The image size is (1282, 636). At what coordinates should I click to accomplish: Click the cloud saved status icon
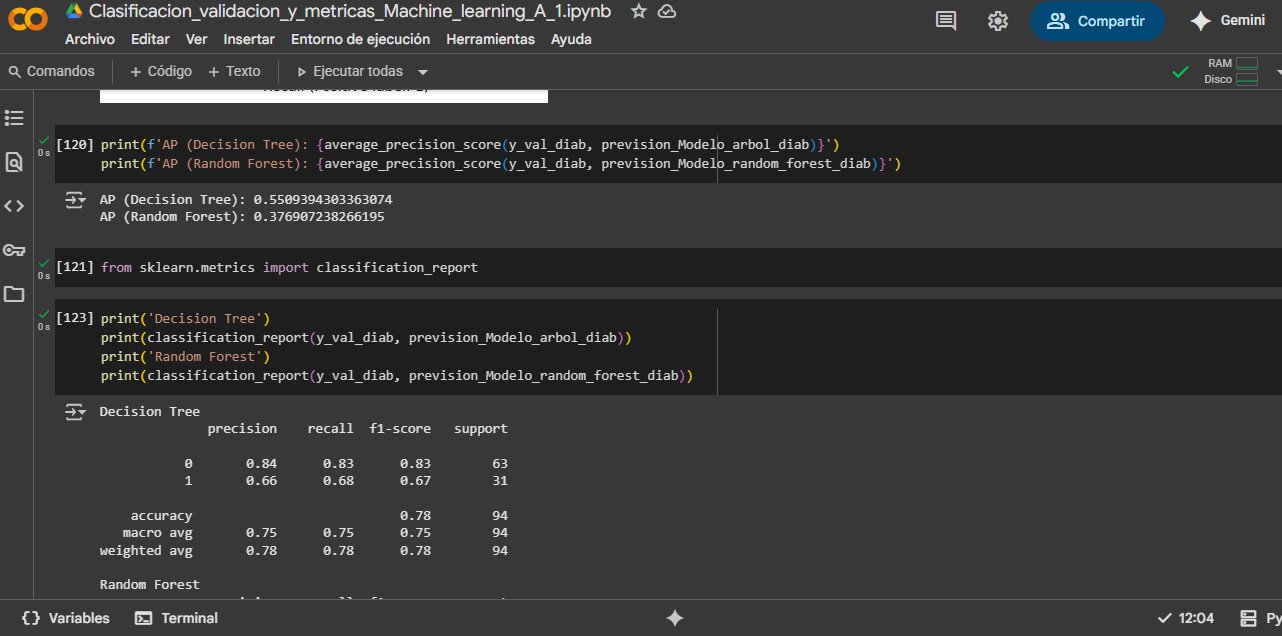(667, 11)
